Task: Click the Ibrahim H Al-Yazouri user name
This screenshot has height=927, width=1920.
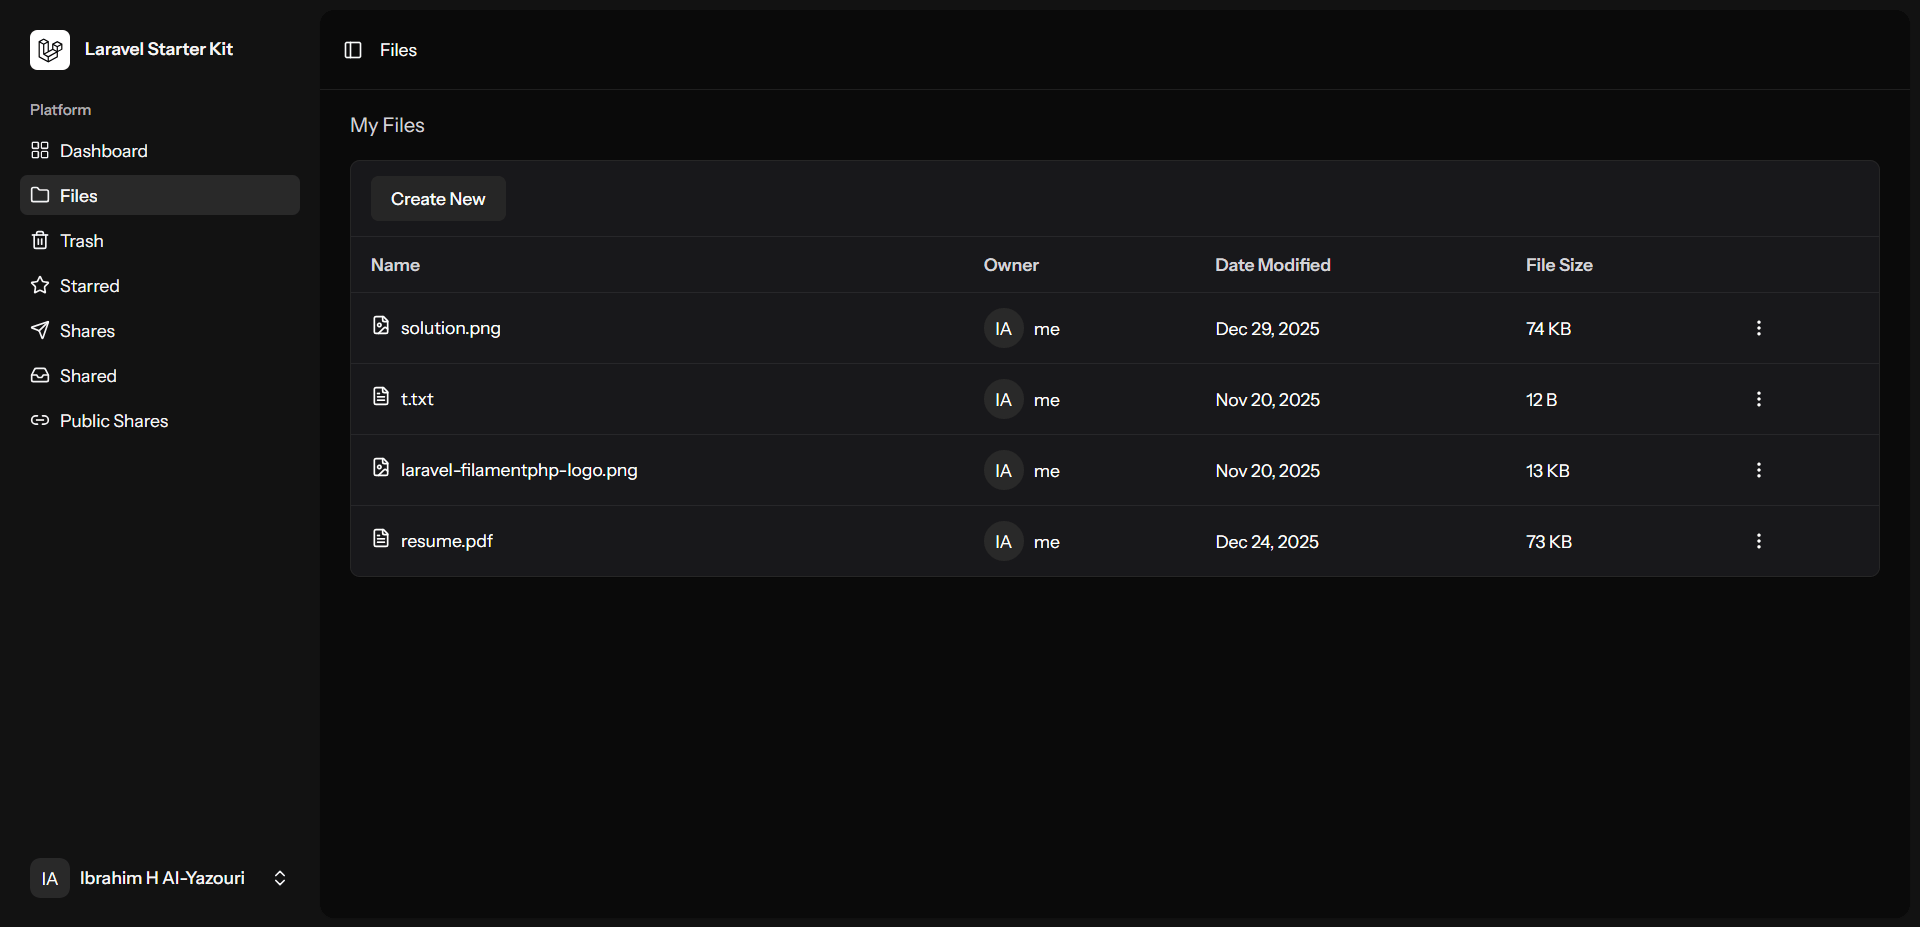Action: 162,878
